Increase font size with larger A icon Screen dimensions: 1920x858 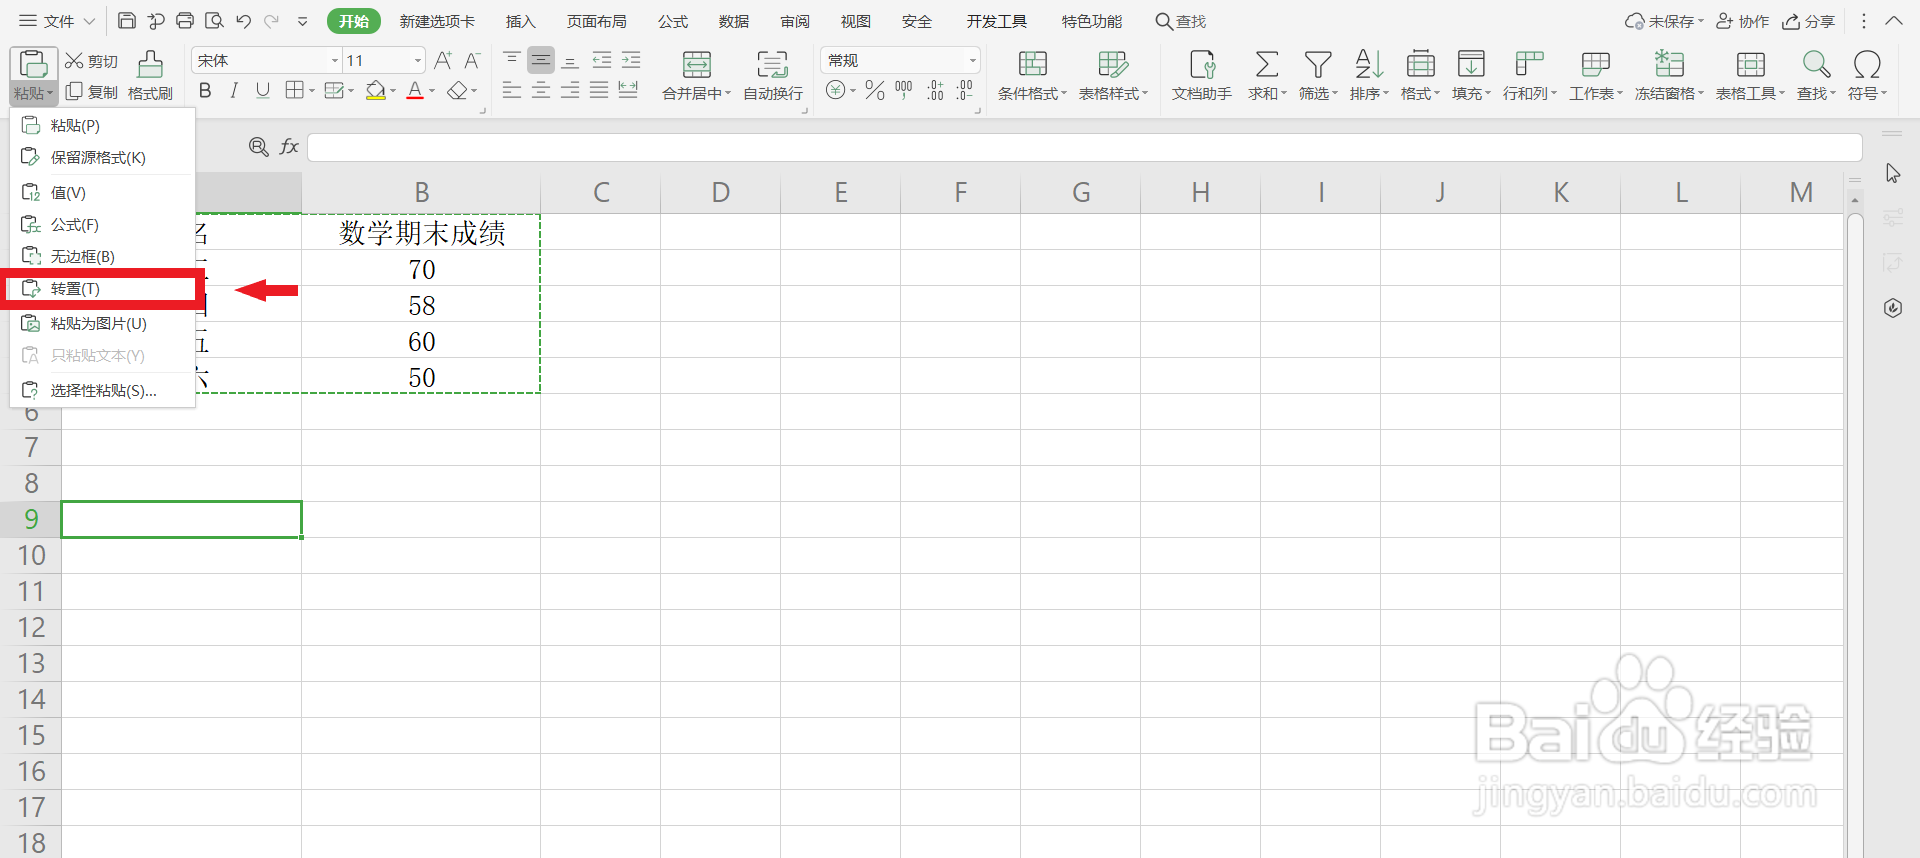click(x=443, y=61)
